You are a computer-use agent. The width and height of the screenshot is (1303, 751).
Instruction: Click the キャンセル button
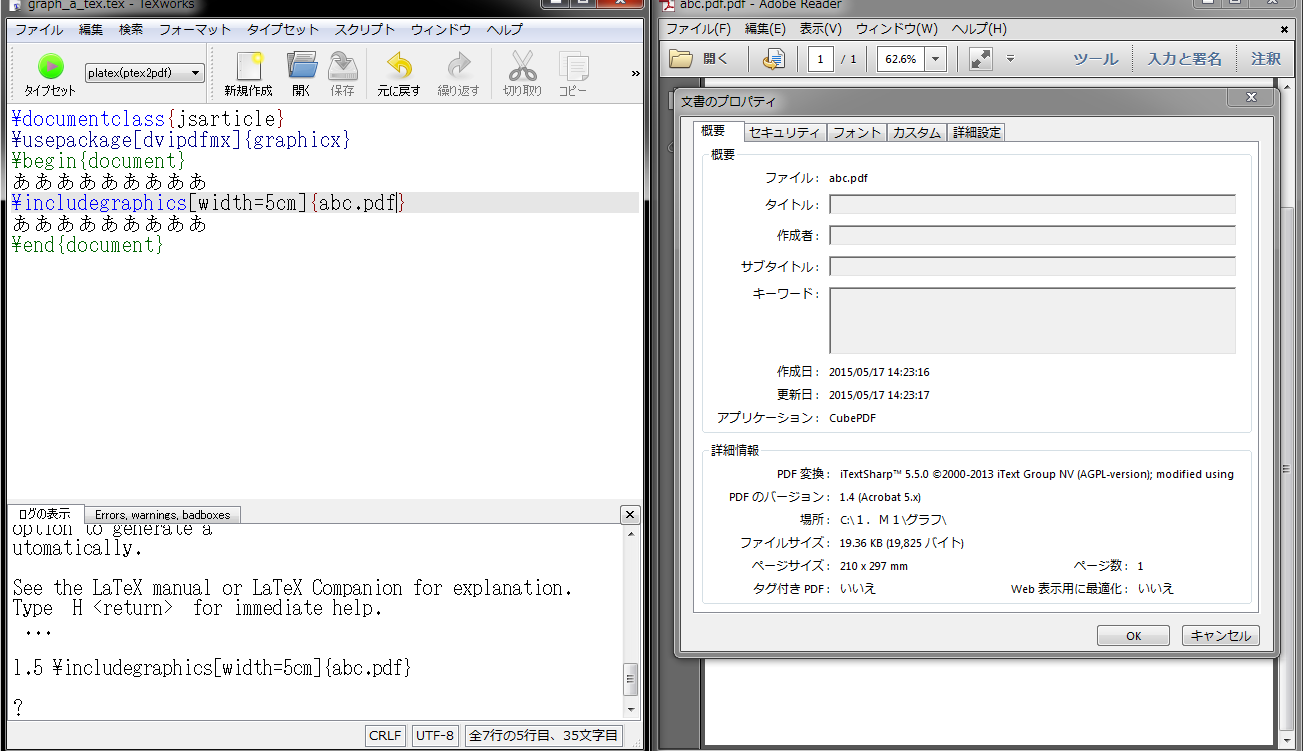(1220, 636)
